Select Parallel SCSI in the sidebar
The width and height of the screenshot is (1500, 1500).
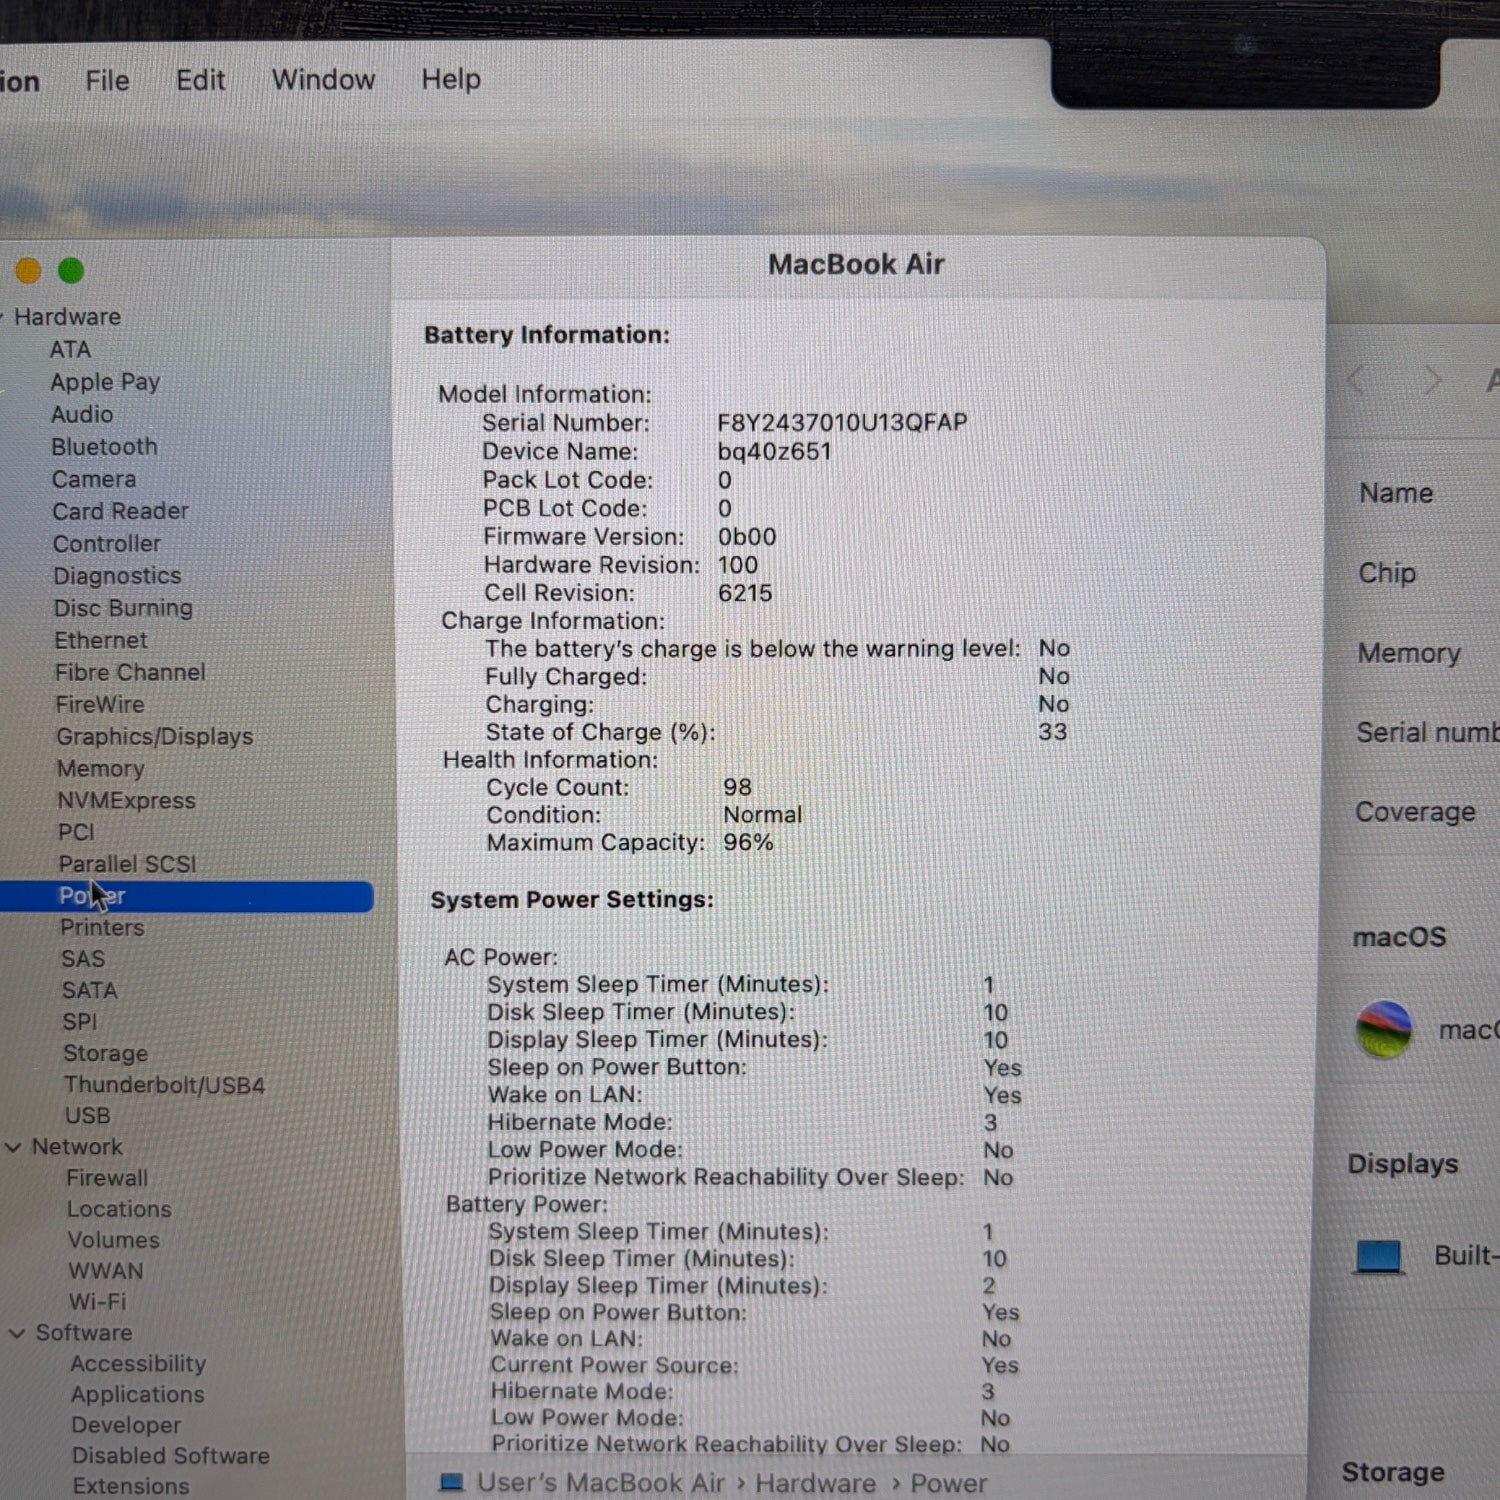click(x=127, y=864)
